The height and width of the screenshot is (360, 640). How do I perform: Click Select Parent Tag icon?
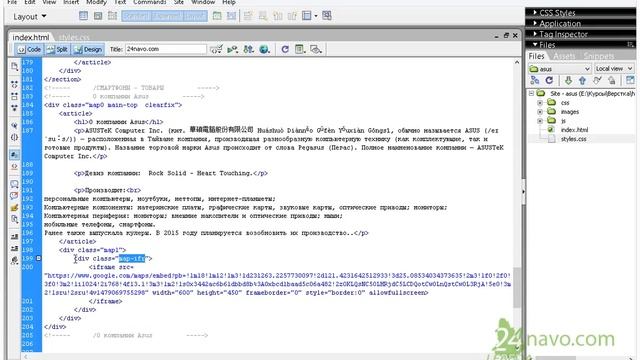coord(14,125)
